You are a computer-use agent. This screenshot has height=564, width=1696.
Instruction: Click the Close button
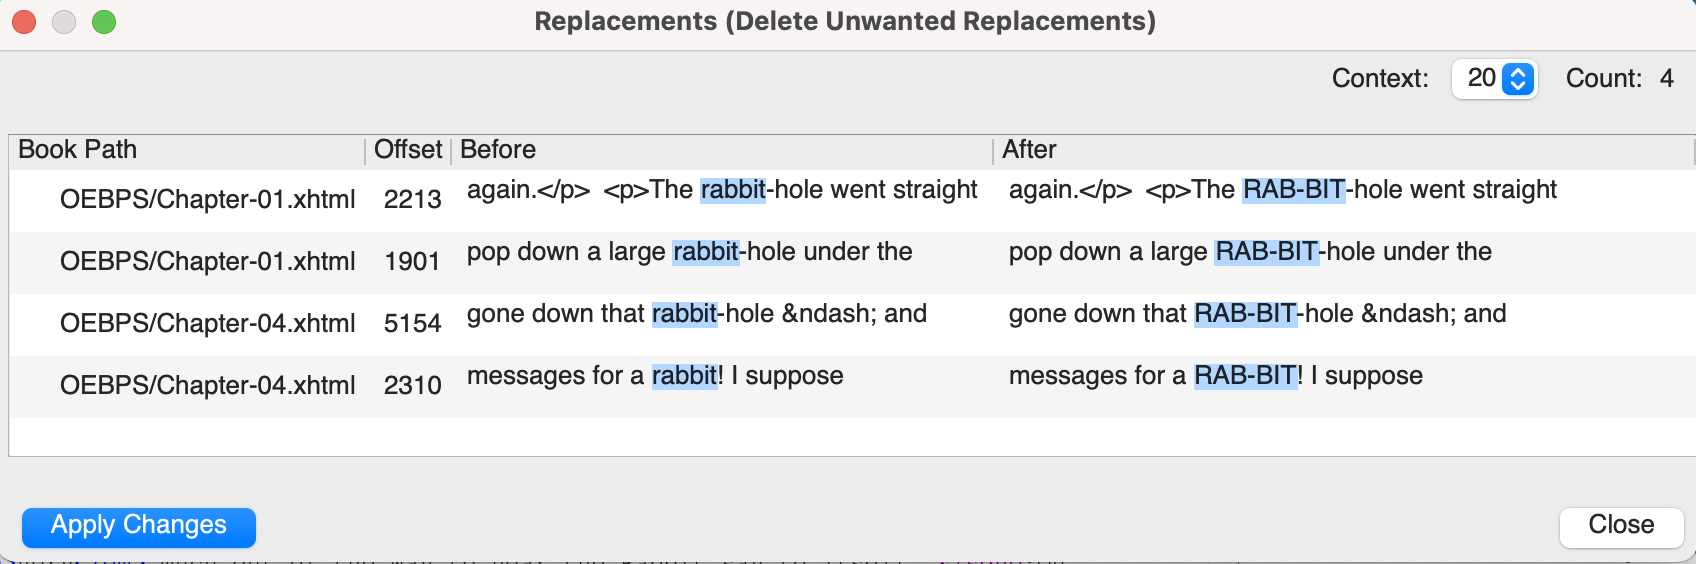pyautogui.click(x=1620, y=526)
